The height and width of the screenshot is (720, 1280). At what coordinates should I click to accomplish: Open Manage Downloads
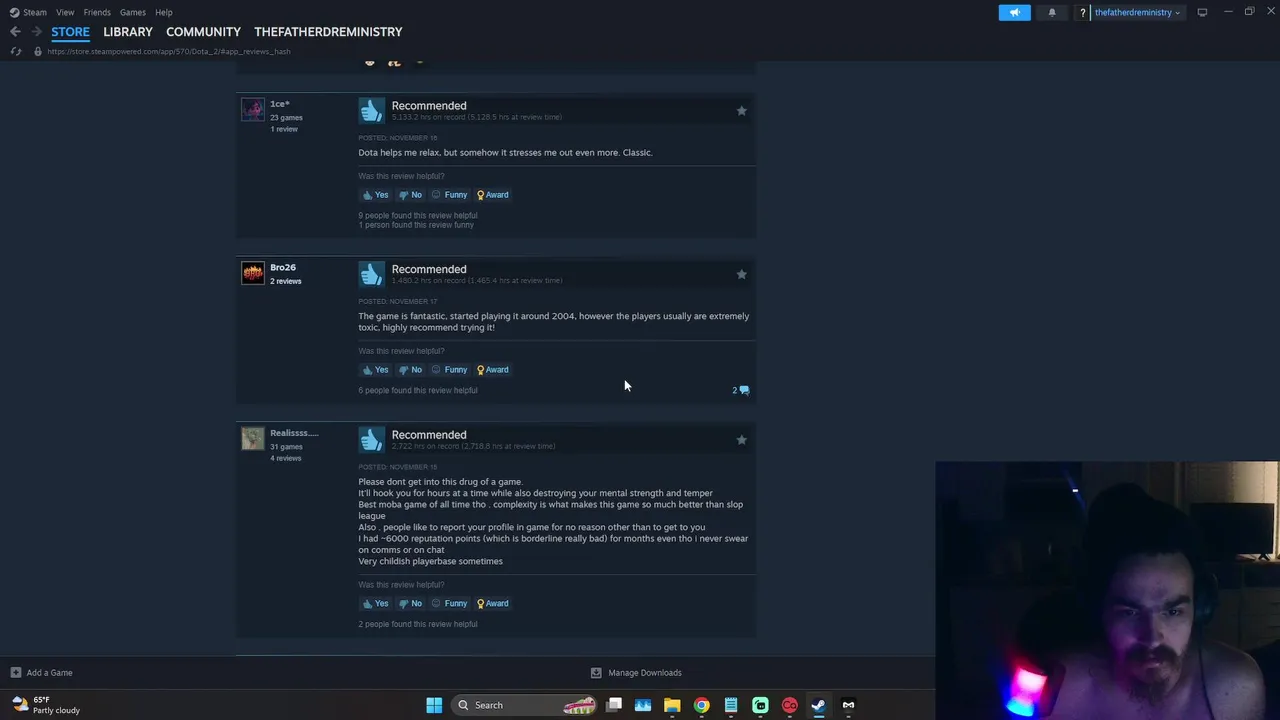coord(636,673)
